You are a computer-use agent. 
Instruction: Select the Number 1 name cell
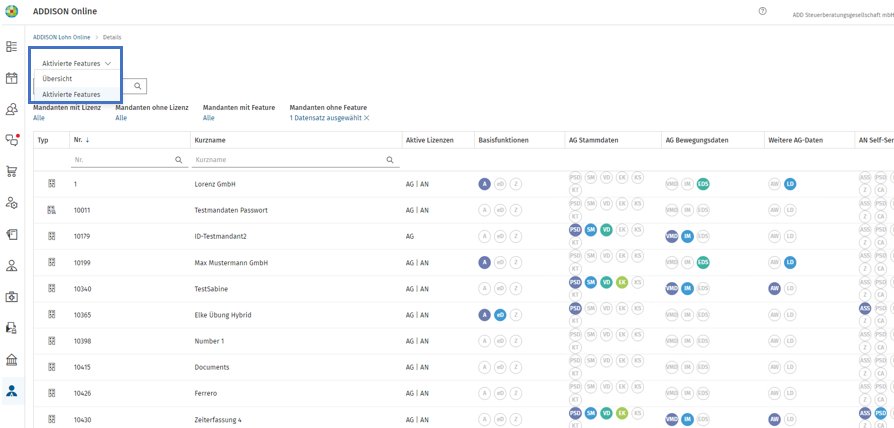tap(209, 341)
